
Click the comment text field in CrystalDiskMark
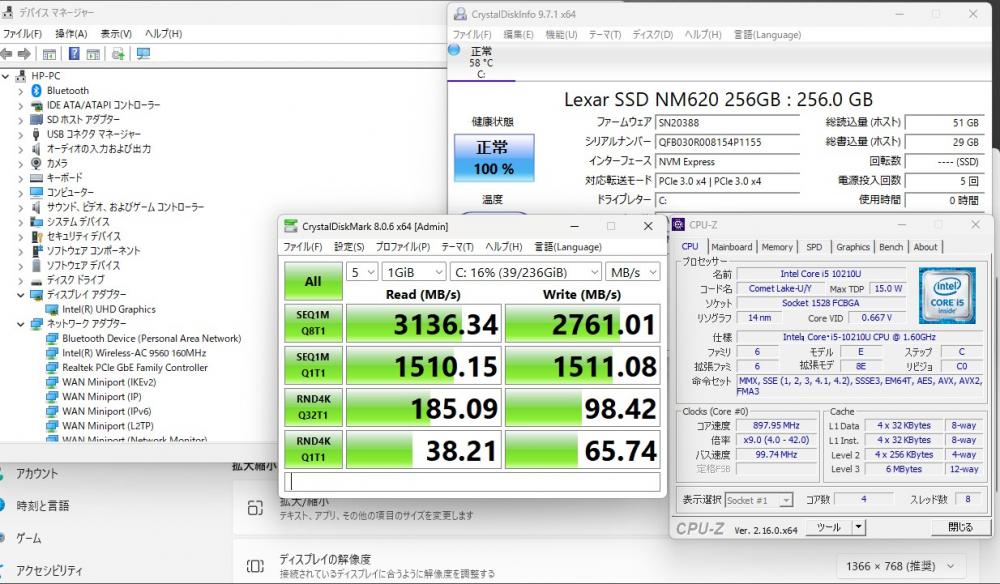(x=472, y=481)
